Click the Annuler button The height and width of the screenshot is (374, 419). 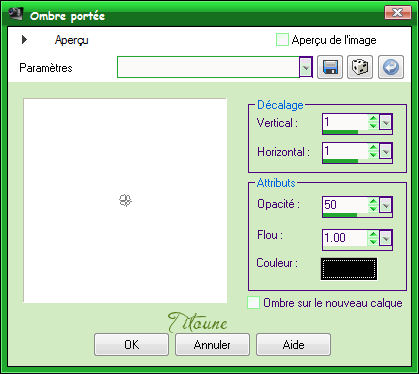(x=212, y=345)
